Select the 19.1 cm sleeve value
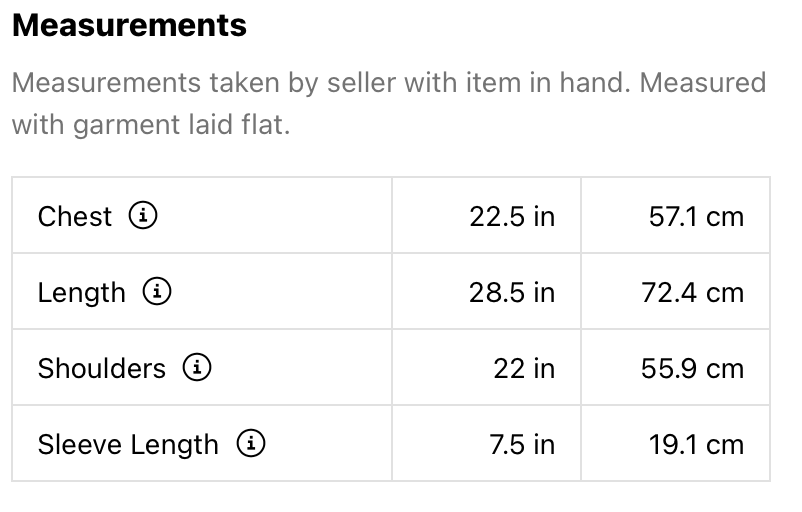 [696, 444]
